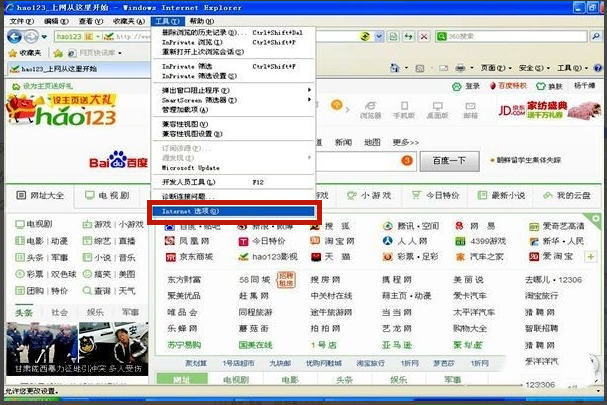607x405 pixels.
Task: Open the 安全(S) command bar dropdown
Action: [534, 68]
